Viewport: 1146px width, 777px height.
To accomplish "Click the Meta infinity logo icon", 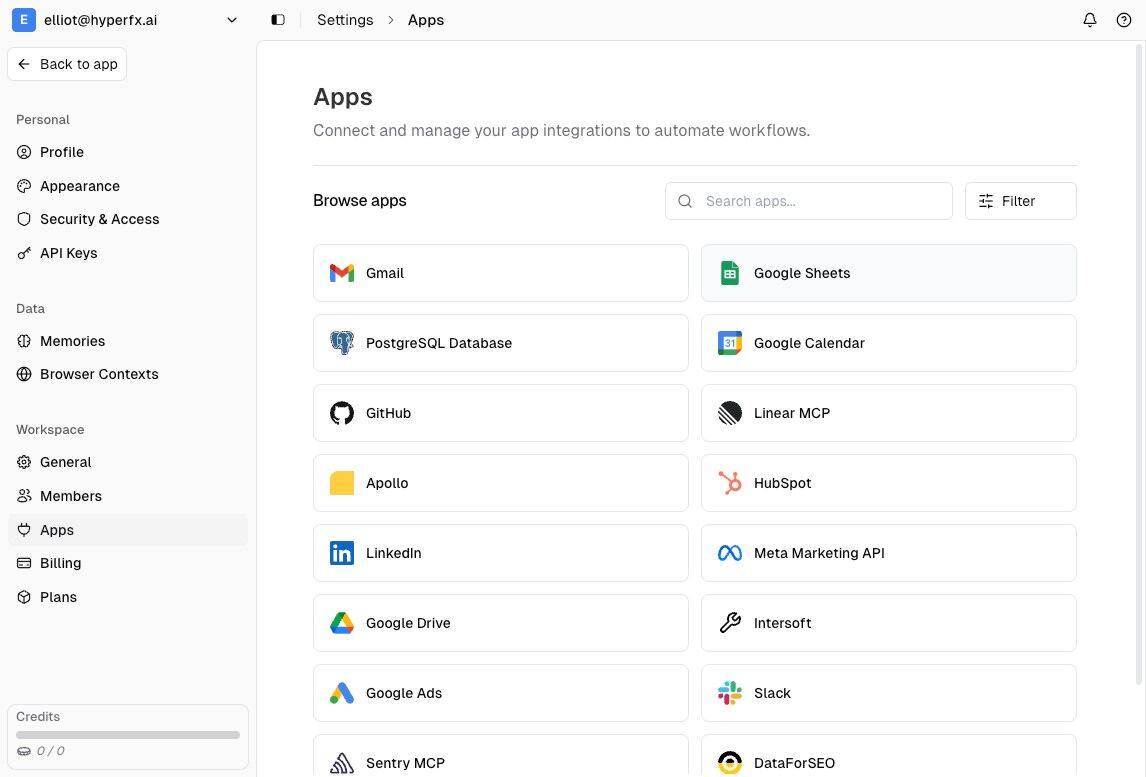I will 729,553.
